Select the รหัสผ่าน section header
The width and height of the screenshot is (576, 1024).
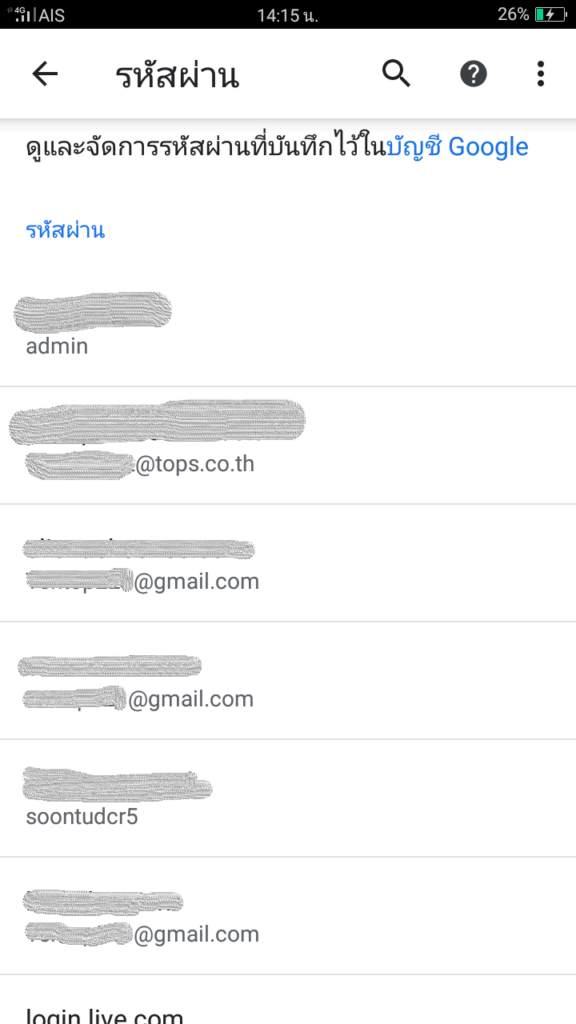(65, 230)
